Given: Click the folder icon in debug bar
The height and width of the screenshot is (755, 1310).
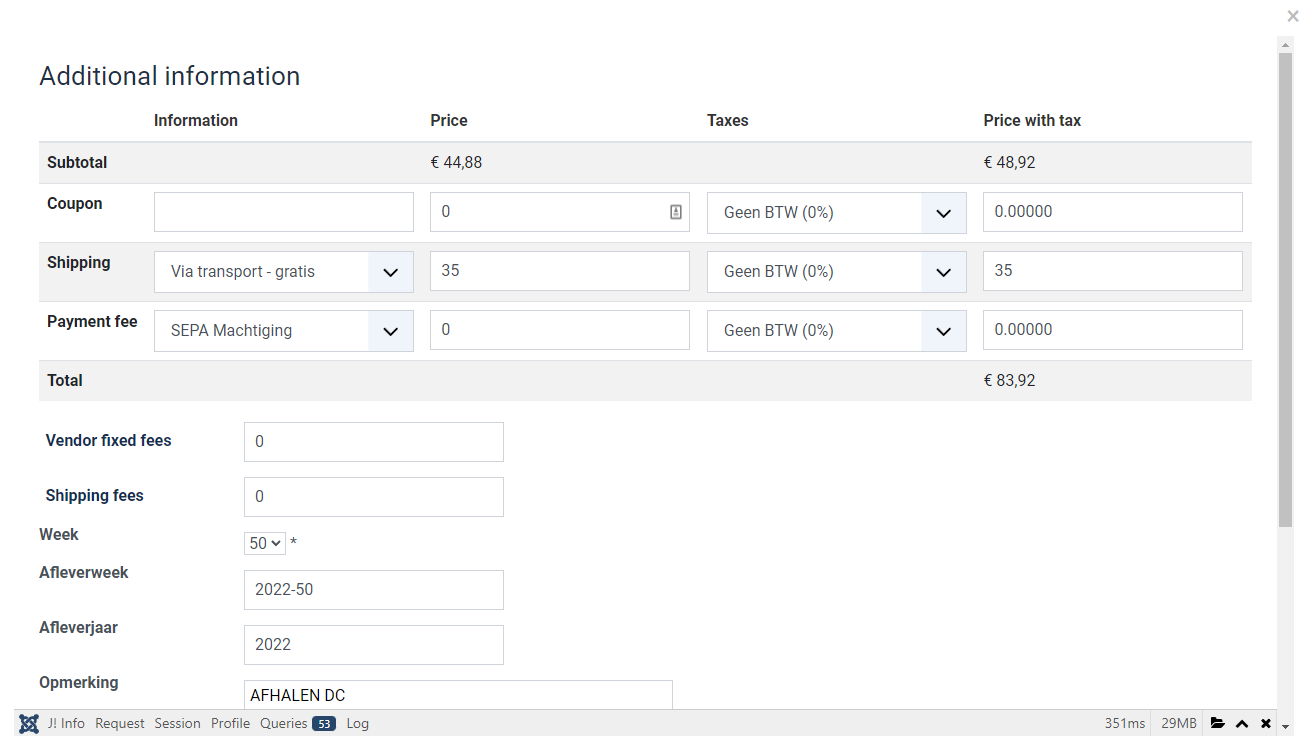Looking at the screenshot, I should [1218, 723].
